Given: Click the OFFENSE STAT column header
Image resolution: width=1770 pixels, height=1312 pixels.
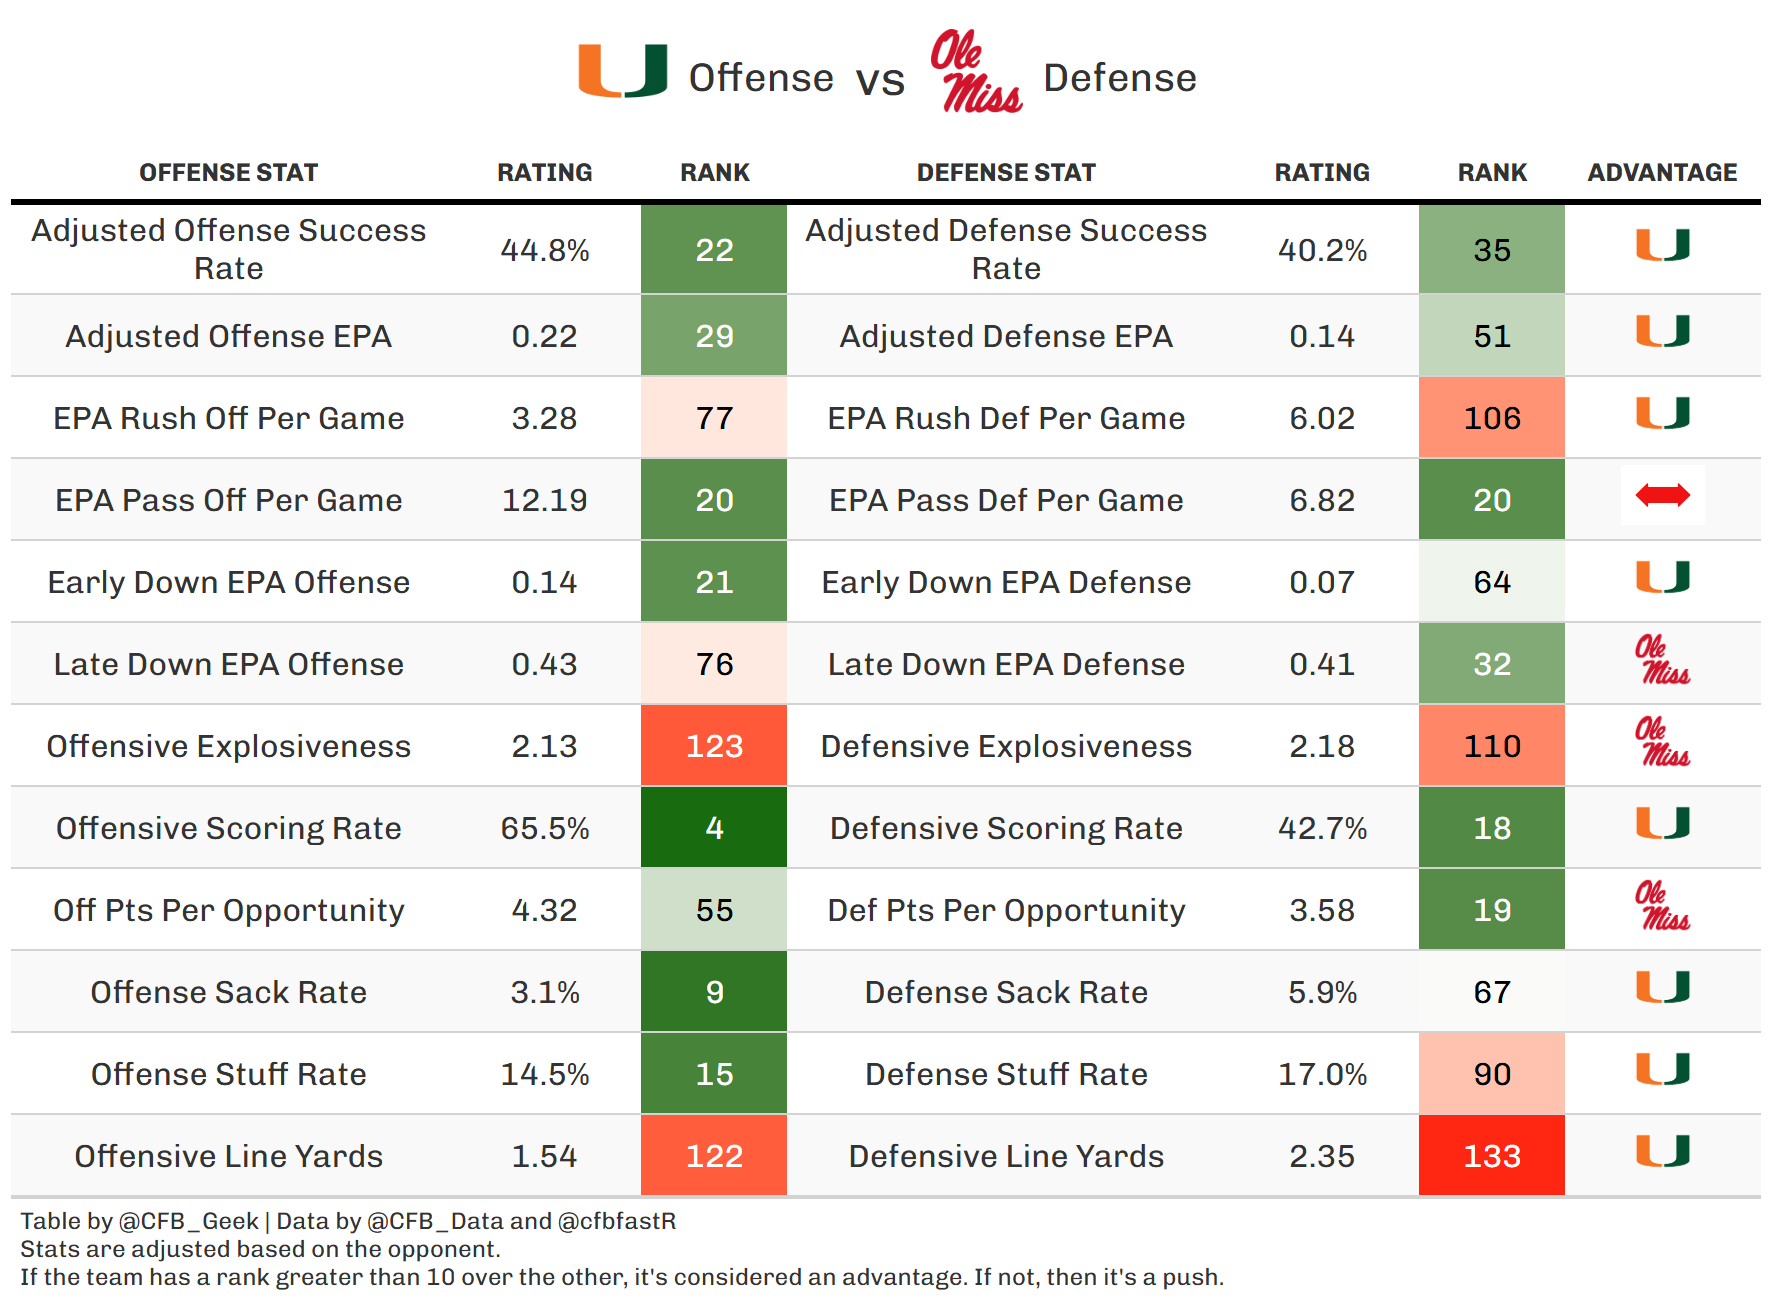Looking at the screenshot, I should (x=228, y=173).
